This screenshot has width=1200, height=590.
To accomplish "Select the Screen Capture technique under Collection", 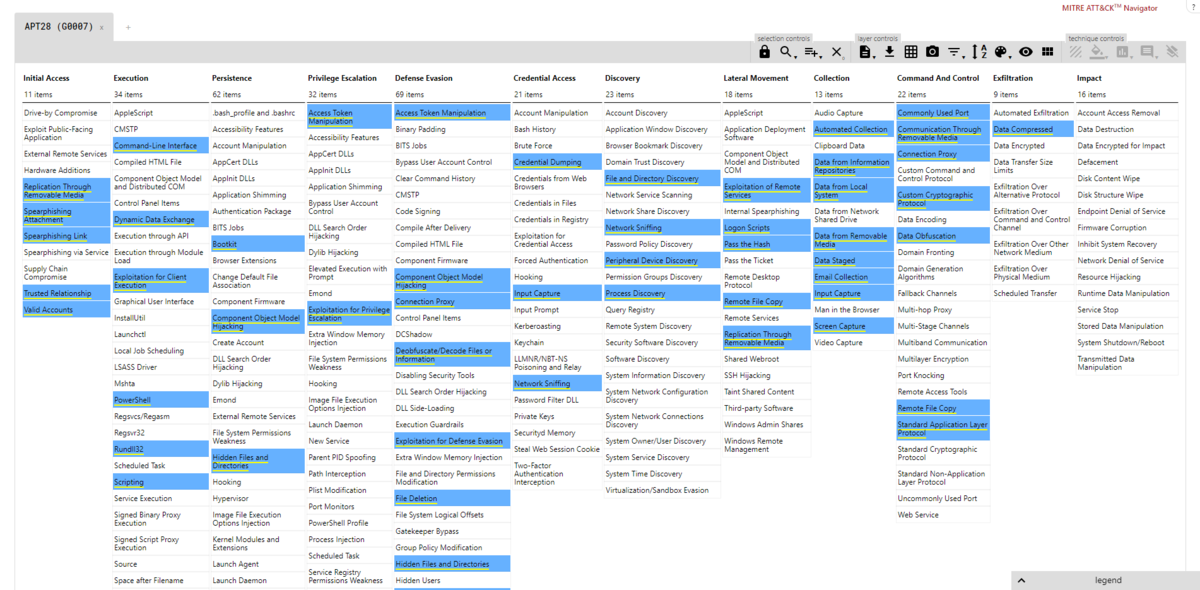I will [852, 326].
